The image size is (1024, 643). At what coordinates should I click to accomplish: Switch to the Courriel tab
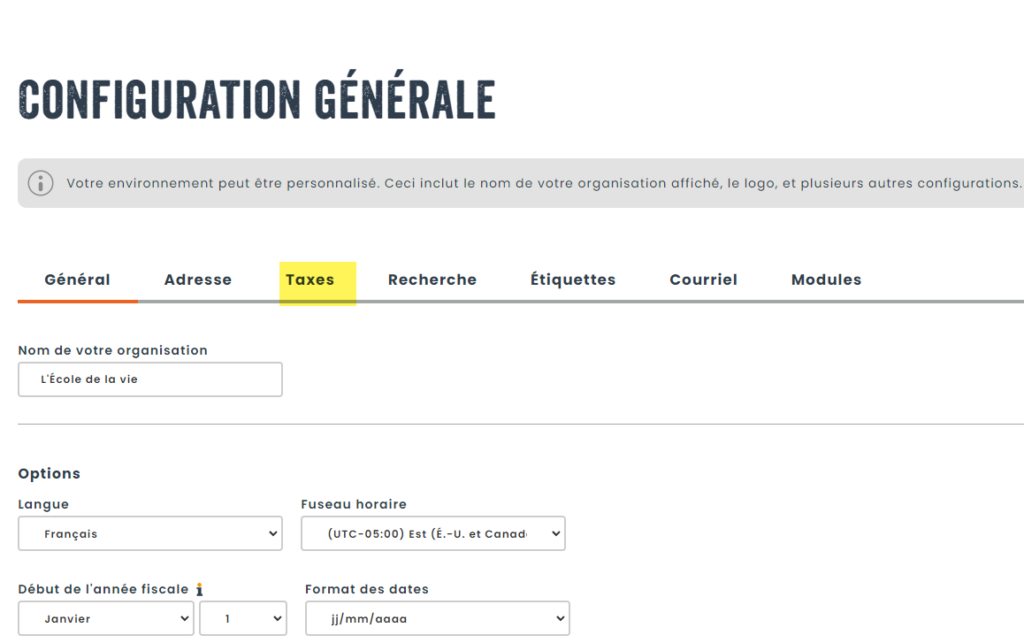[x=703, y=280]
